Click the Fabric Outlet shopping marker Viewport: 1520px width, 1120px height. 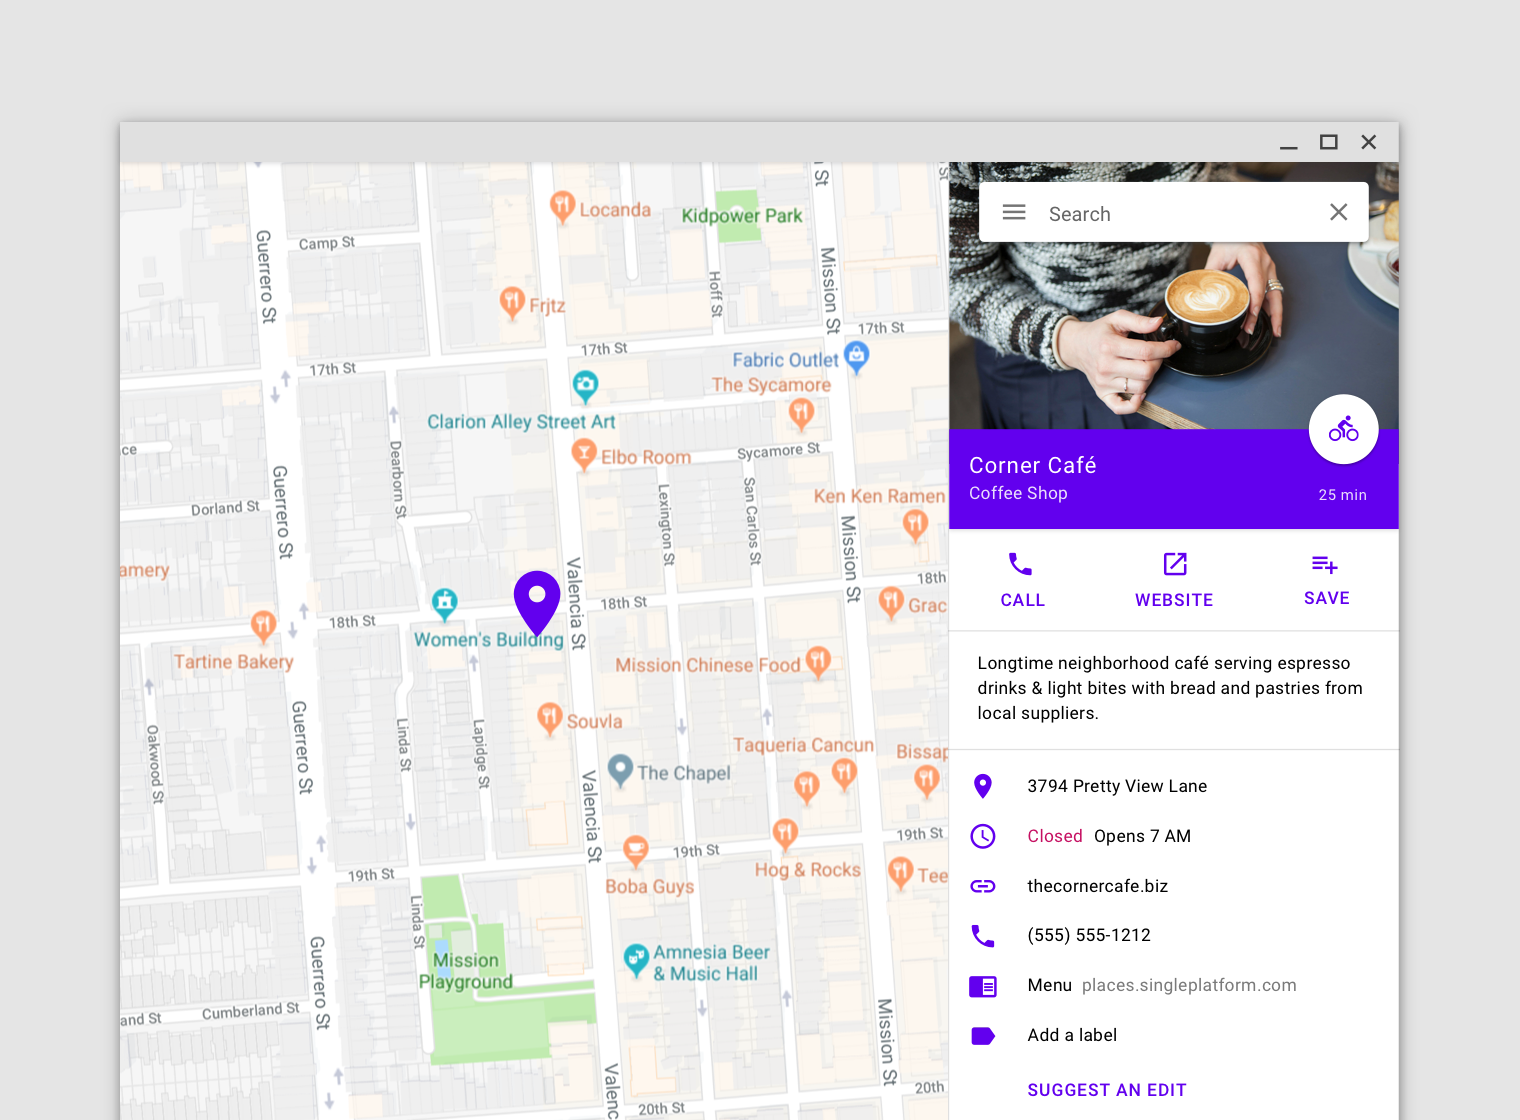click(857, 357)
